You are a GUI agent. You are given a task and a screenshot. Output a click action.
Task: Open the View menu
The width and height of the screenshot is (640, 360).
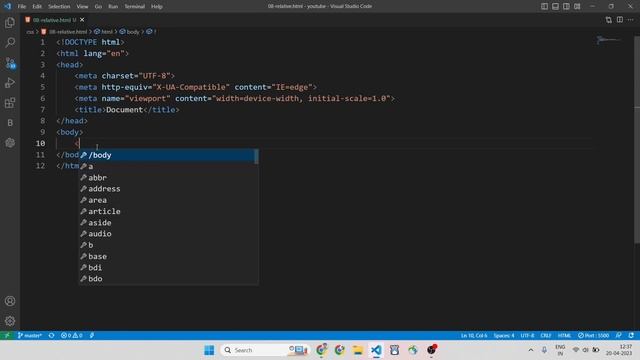point(82,7)
